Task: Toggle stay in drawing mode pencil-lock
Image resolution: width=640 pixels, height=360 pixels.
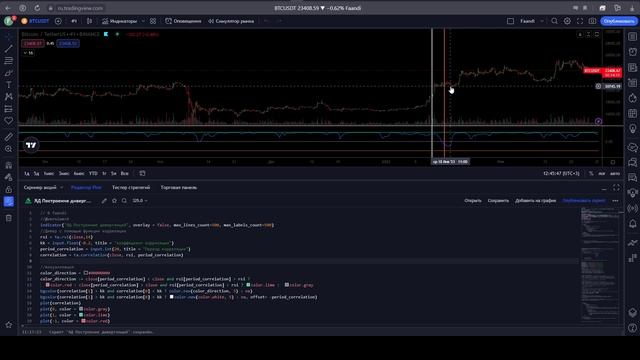Action: pos(9,177)
